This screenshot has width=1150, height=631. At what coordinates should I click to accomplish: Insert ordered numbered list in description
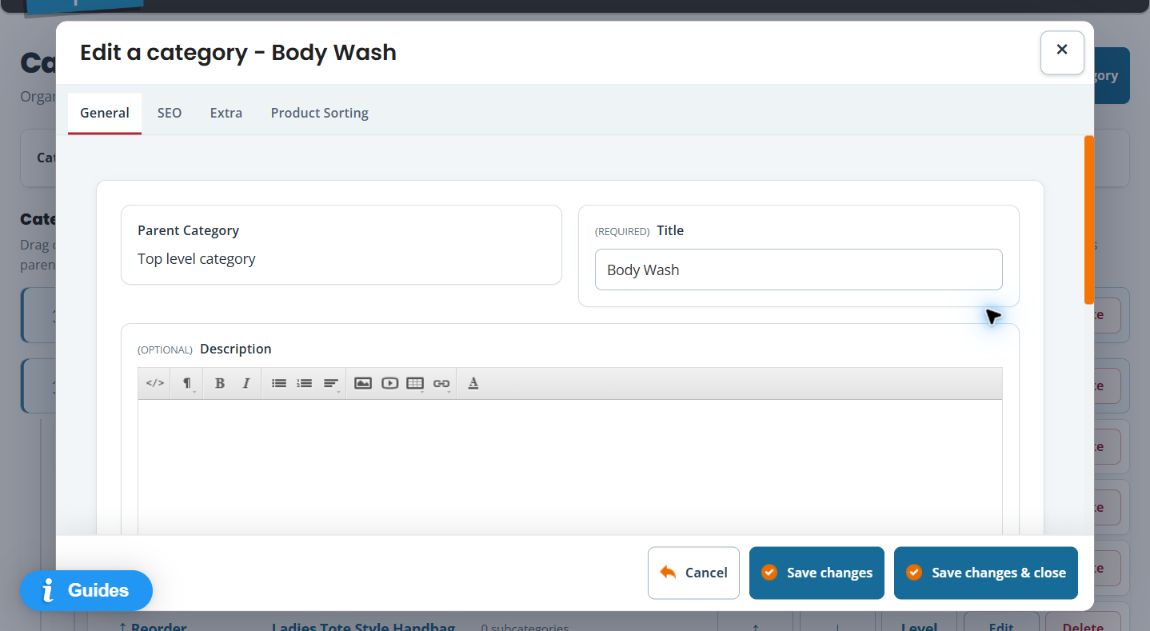pos(304,383)
